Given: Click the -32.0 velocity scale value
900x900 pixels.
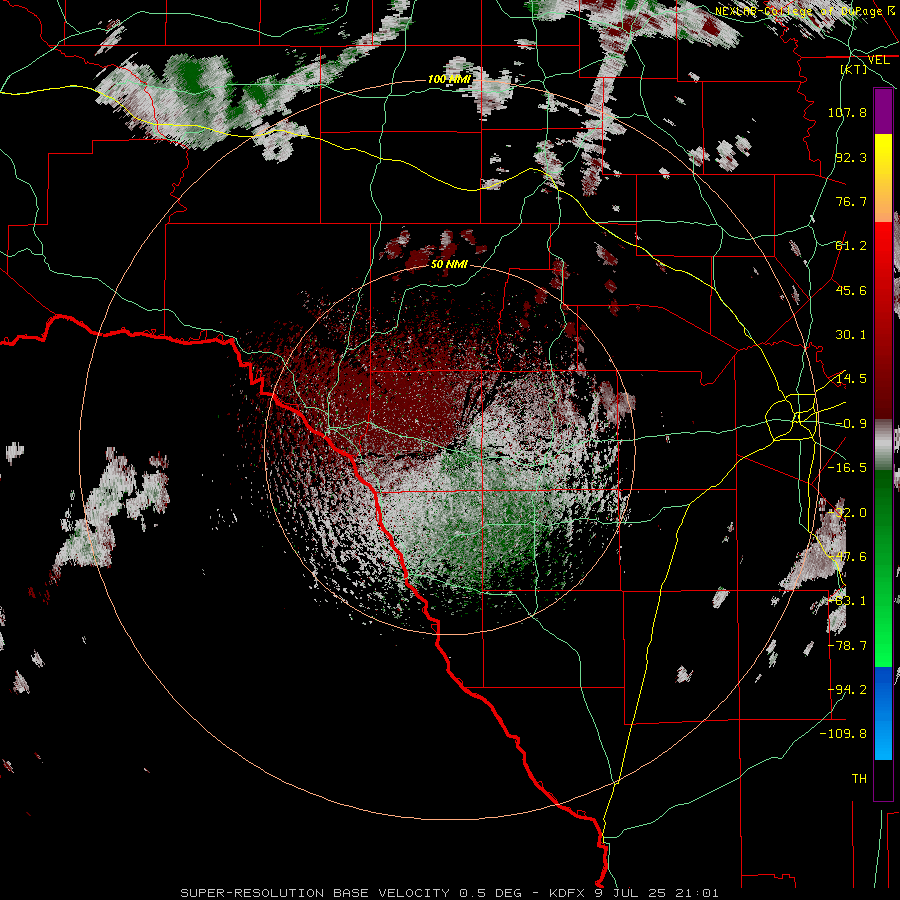Looking at the screenshot, I should [x=847, y=513].
